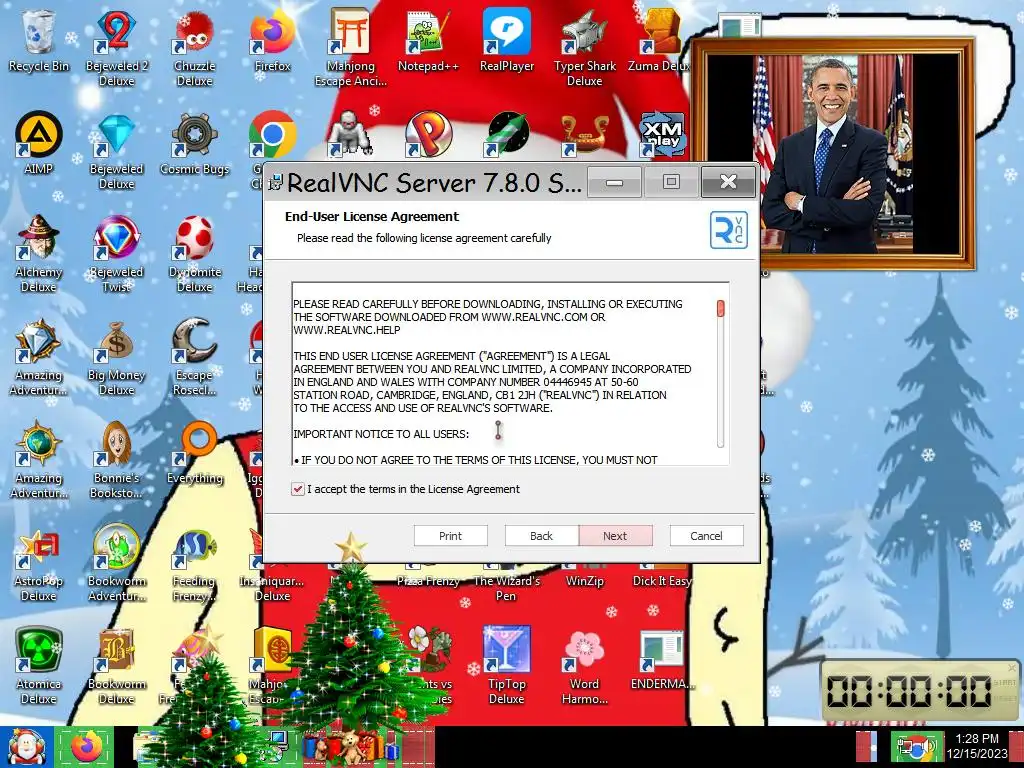Launch the RealPlayer shortcut
Image resolution: width=1024 pixels, height=768 pixels.
506,40
